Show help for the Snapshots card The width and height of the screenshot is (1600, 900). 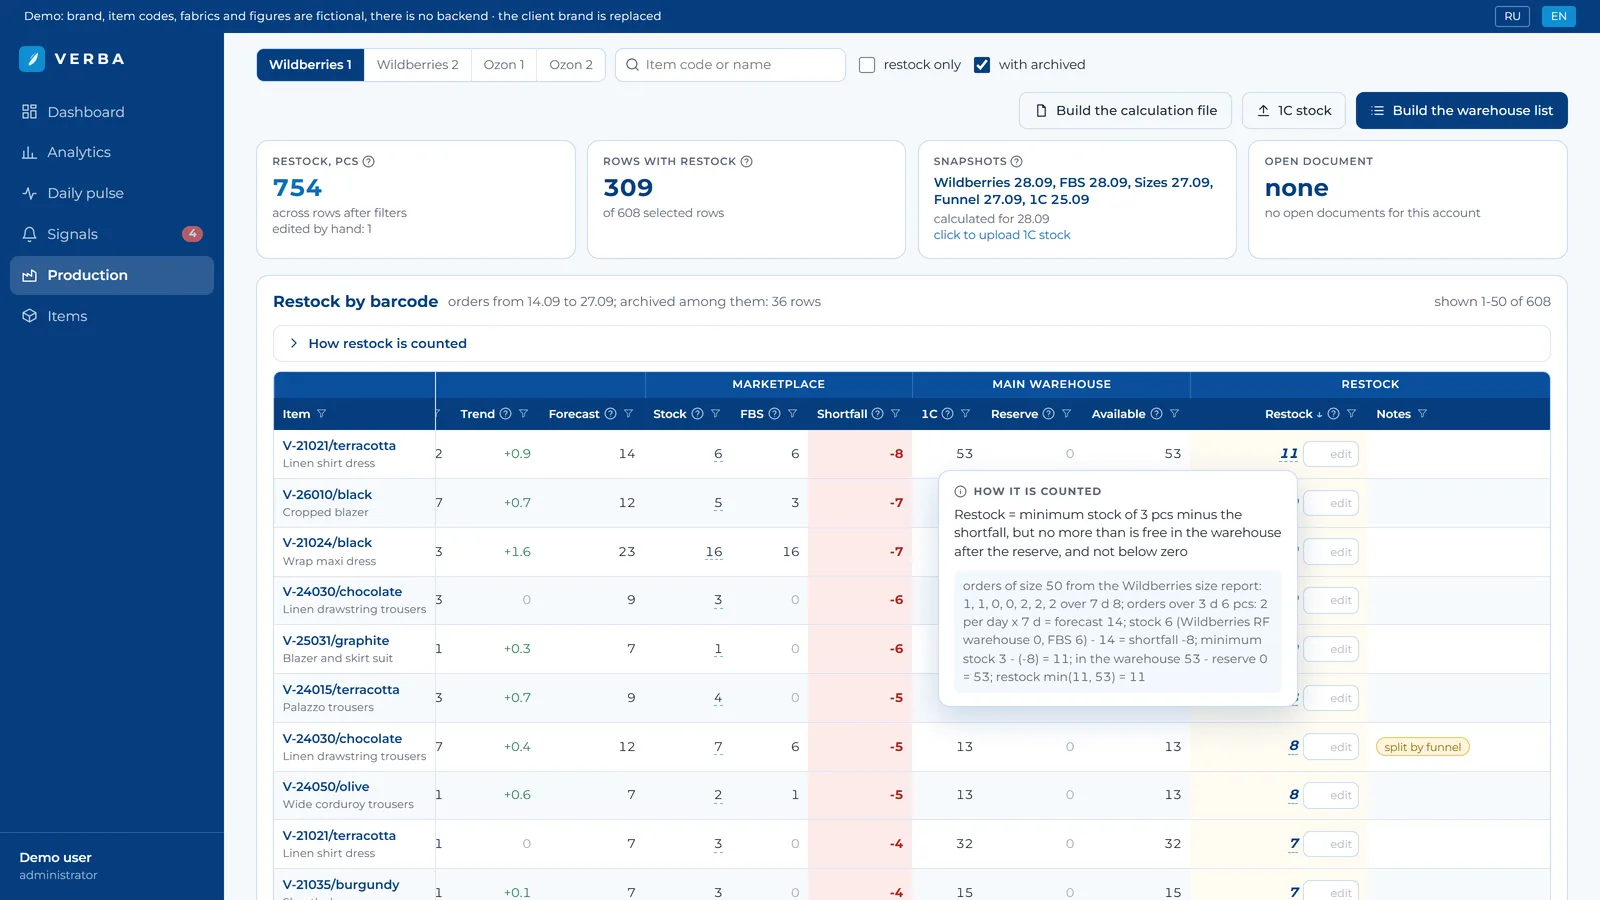tap(1016, 161)
